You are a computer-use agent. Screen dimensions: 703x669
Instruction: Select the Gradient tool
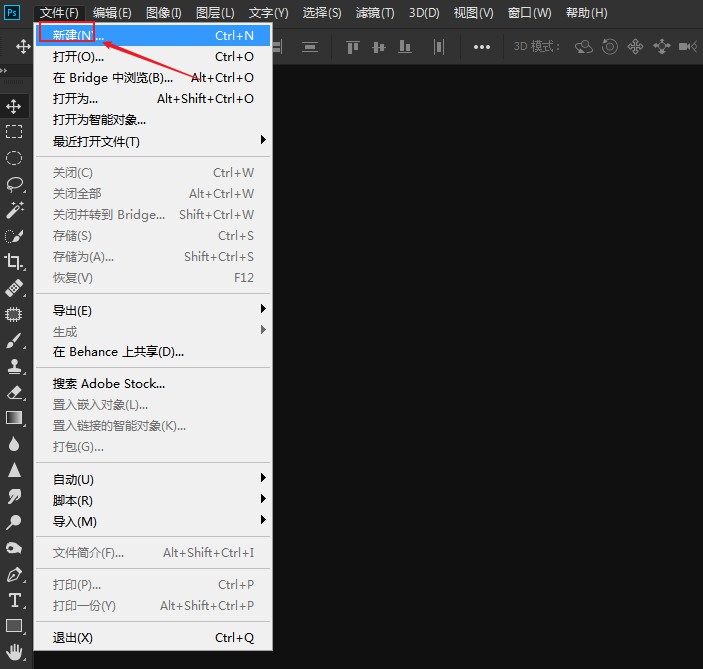click(x=15, y=418)
